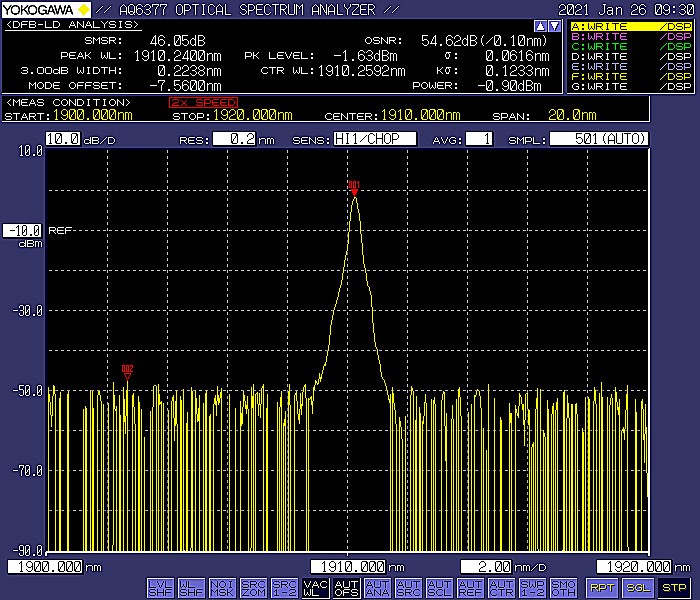
Task: Toggle the LVL SHF level shift indicator
Action: click(160, 587)
